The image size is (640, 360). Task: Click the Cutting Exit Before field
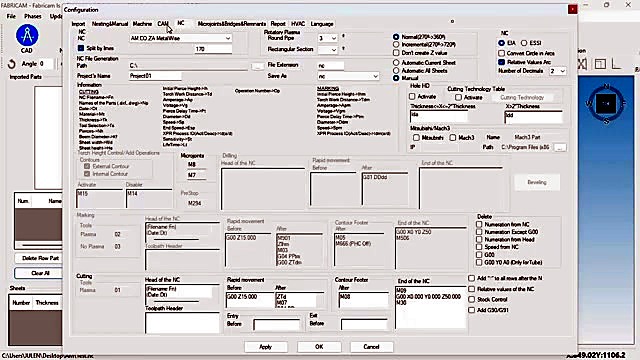[364, 325]
